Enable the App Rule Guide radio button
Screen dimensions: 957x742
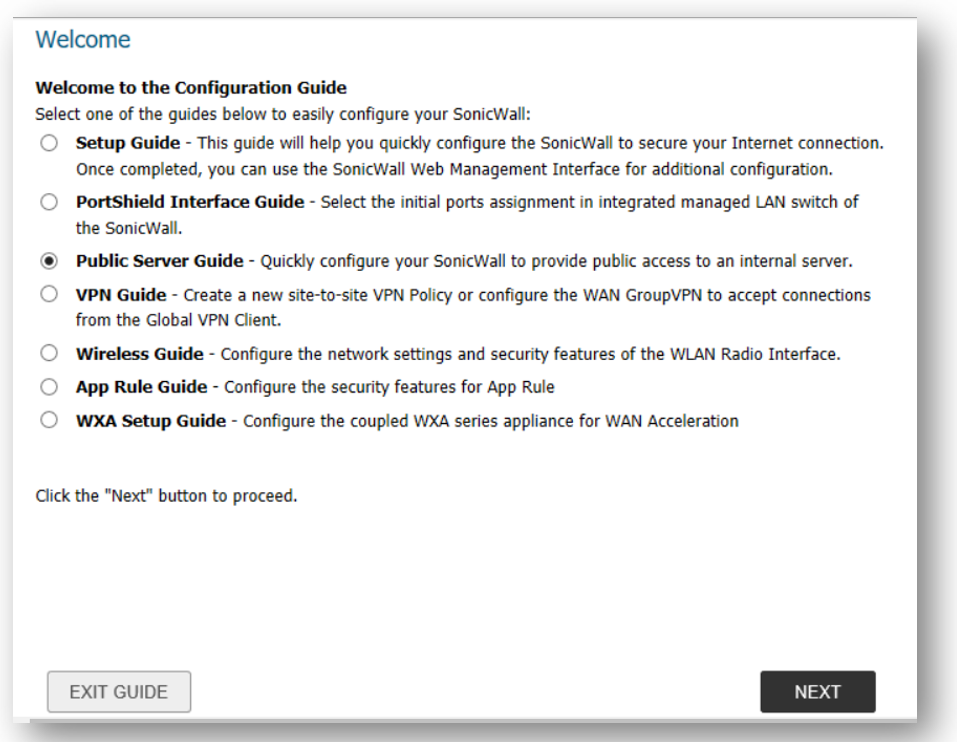coord(49,387)
